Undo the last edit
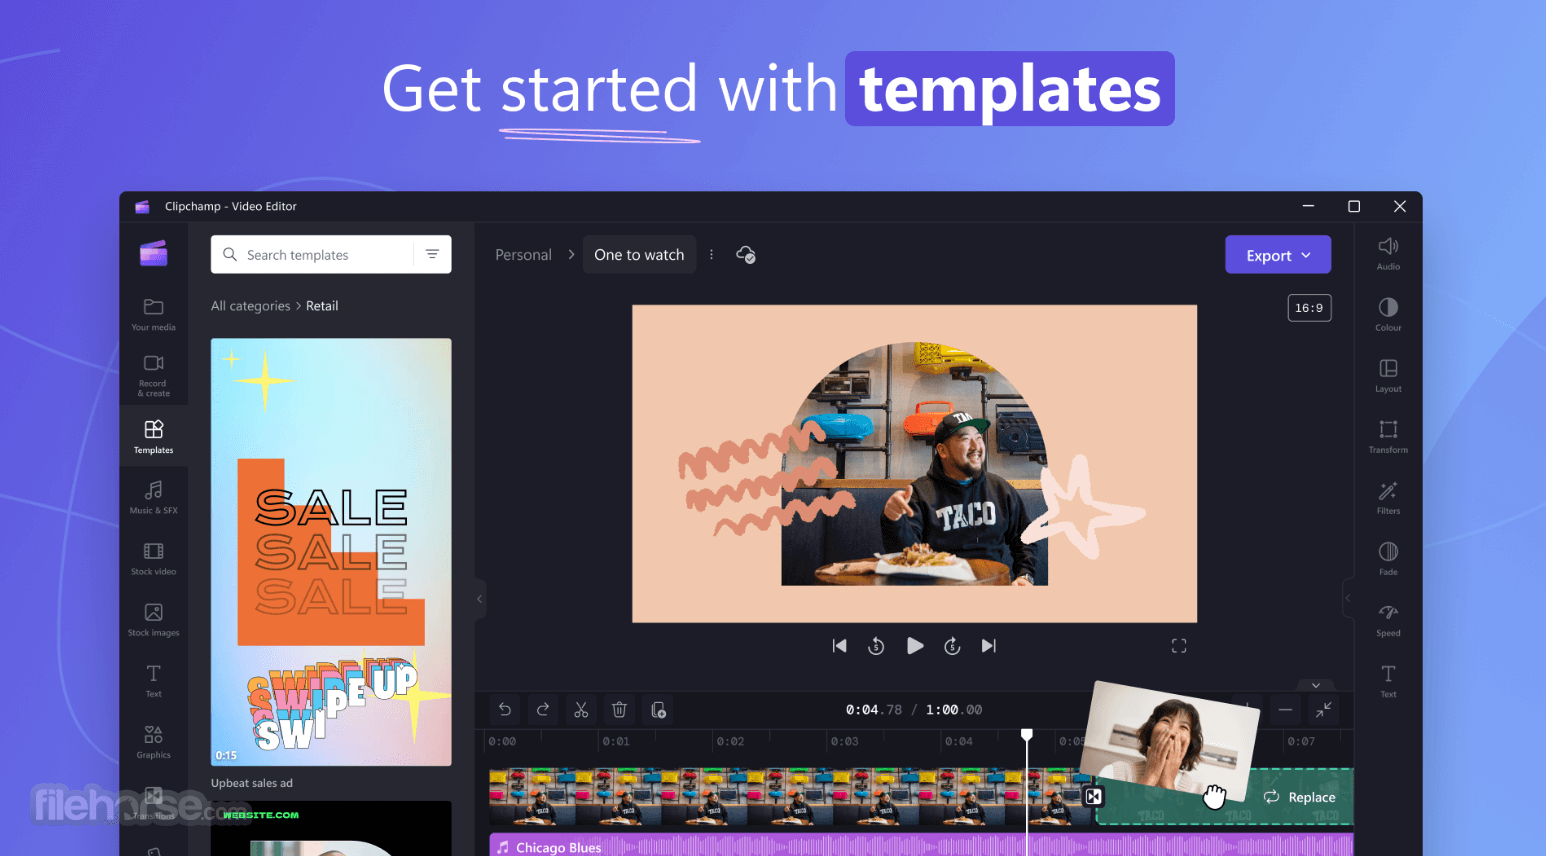 [505, 710]
